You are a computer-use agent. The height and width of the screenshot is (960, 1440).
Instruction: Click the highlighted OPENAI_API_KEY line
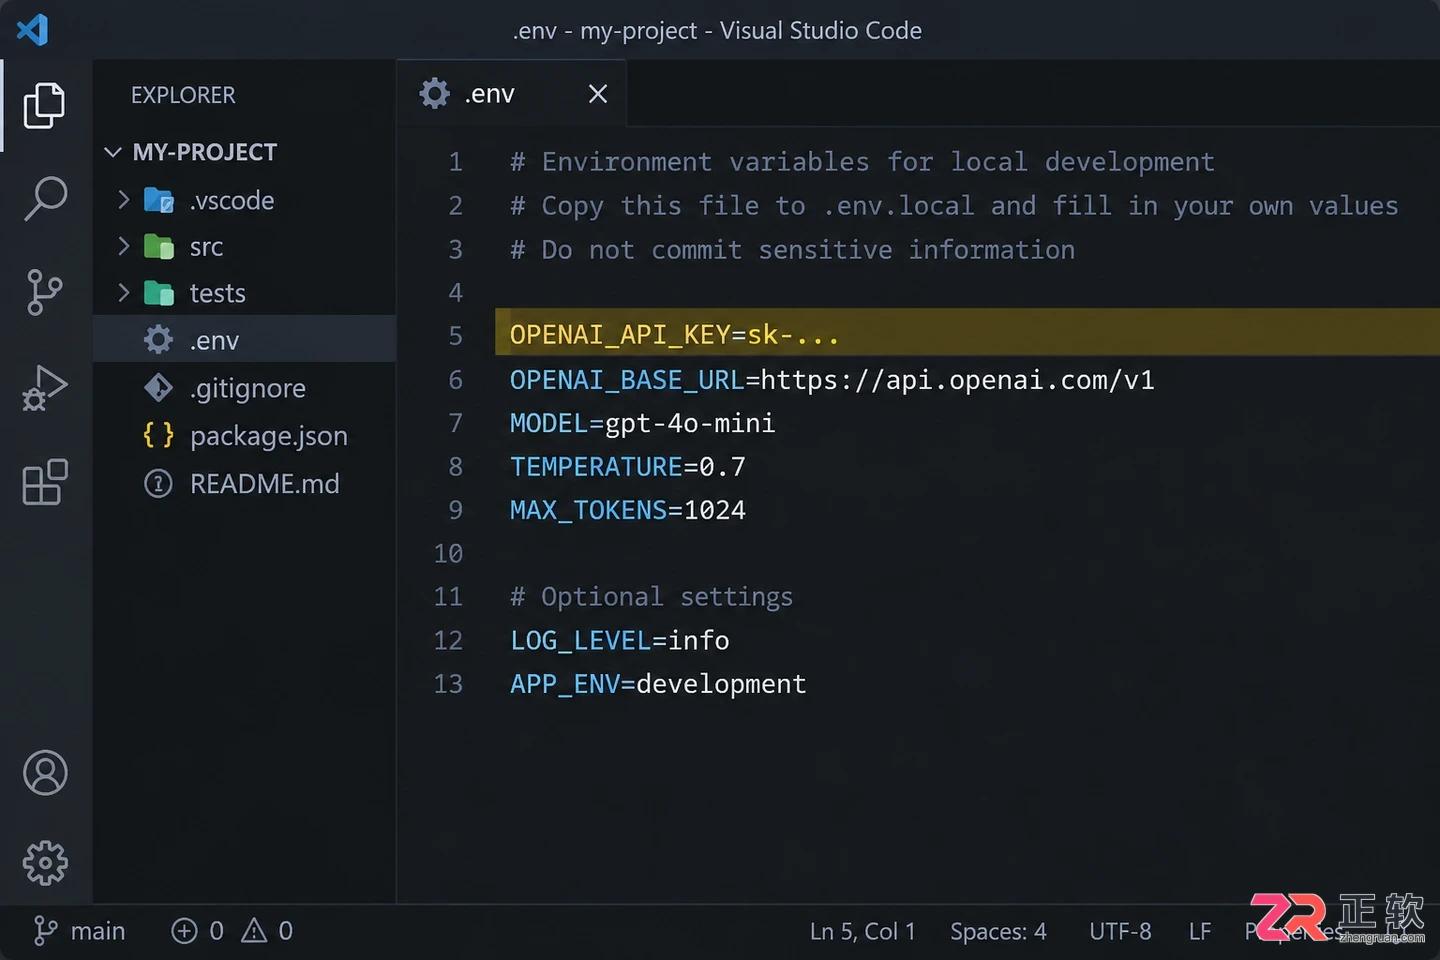click(x=967, y=333)
